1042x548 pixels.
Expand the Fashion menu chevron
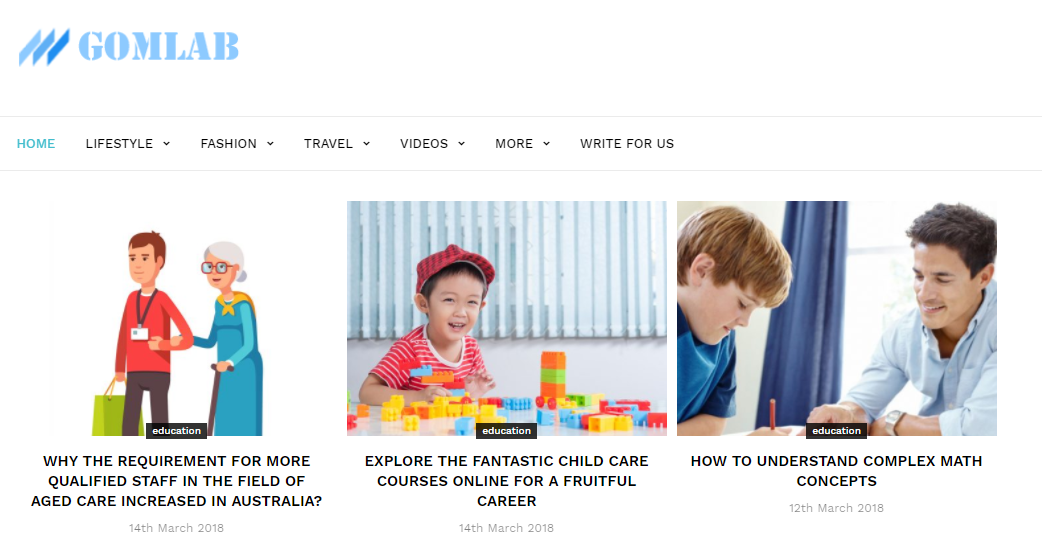pyautogui.click(x=270, y=143)
